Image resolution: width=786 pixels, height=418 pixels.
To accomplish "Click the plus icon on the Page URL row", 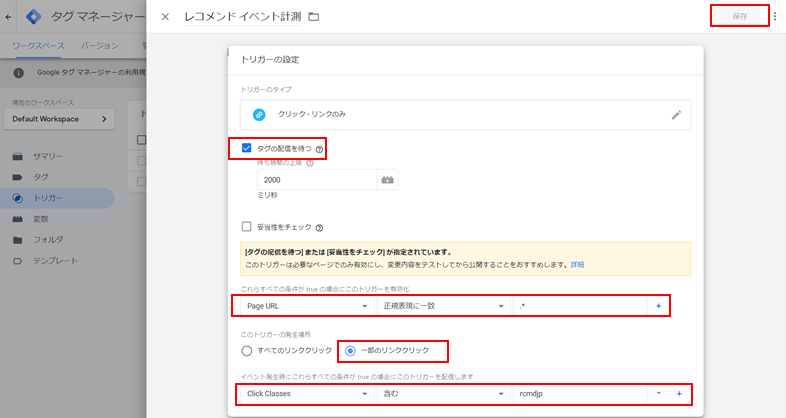I will click(x=658, y=306).
